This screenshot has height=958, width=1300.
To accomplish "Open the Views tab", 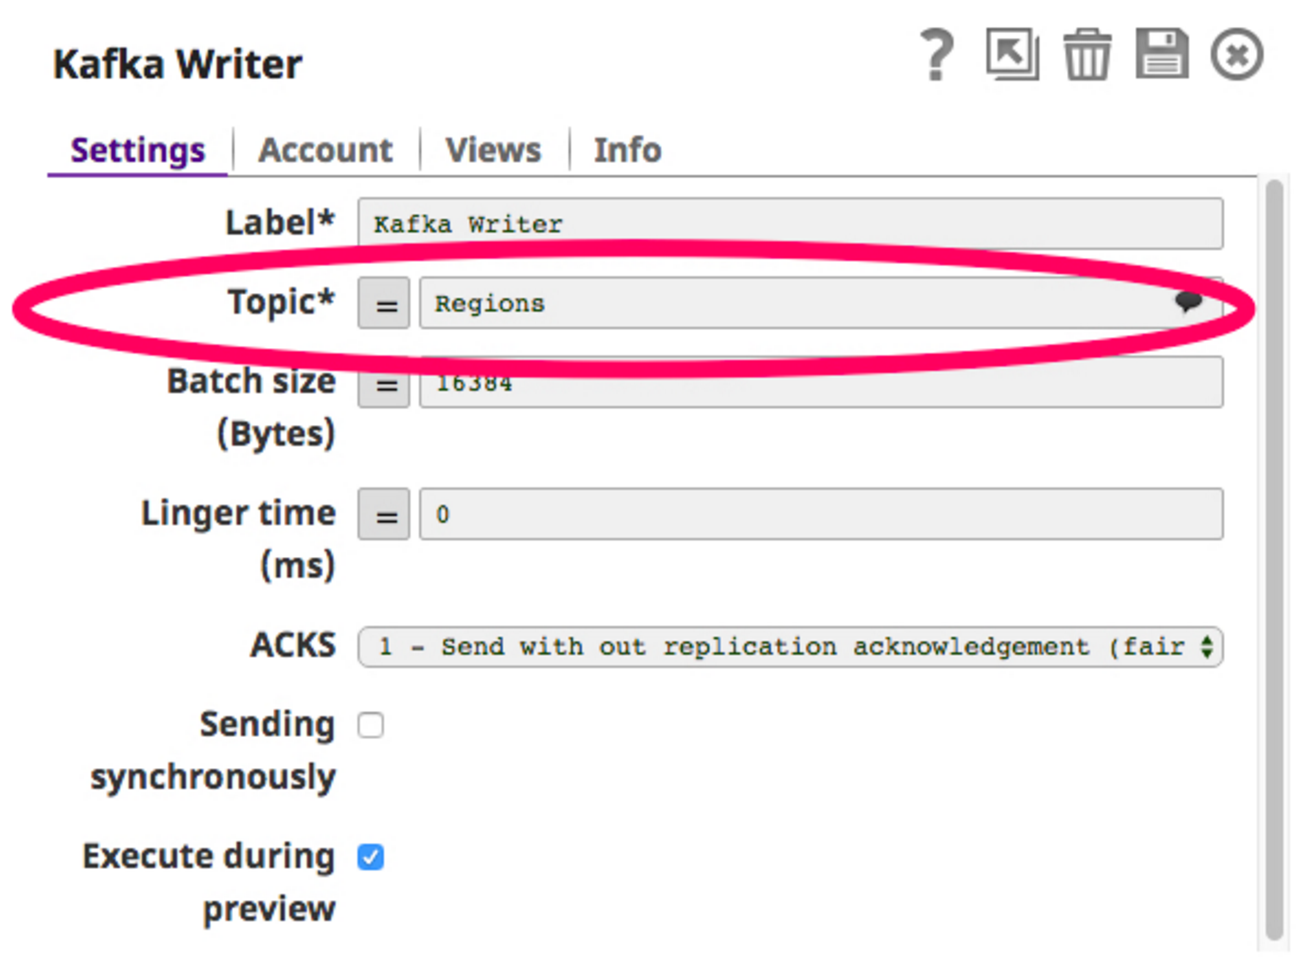I will click(x=493, y=150).
